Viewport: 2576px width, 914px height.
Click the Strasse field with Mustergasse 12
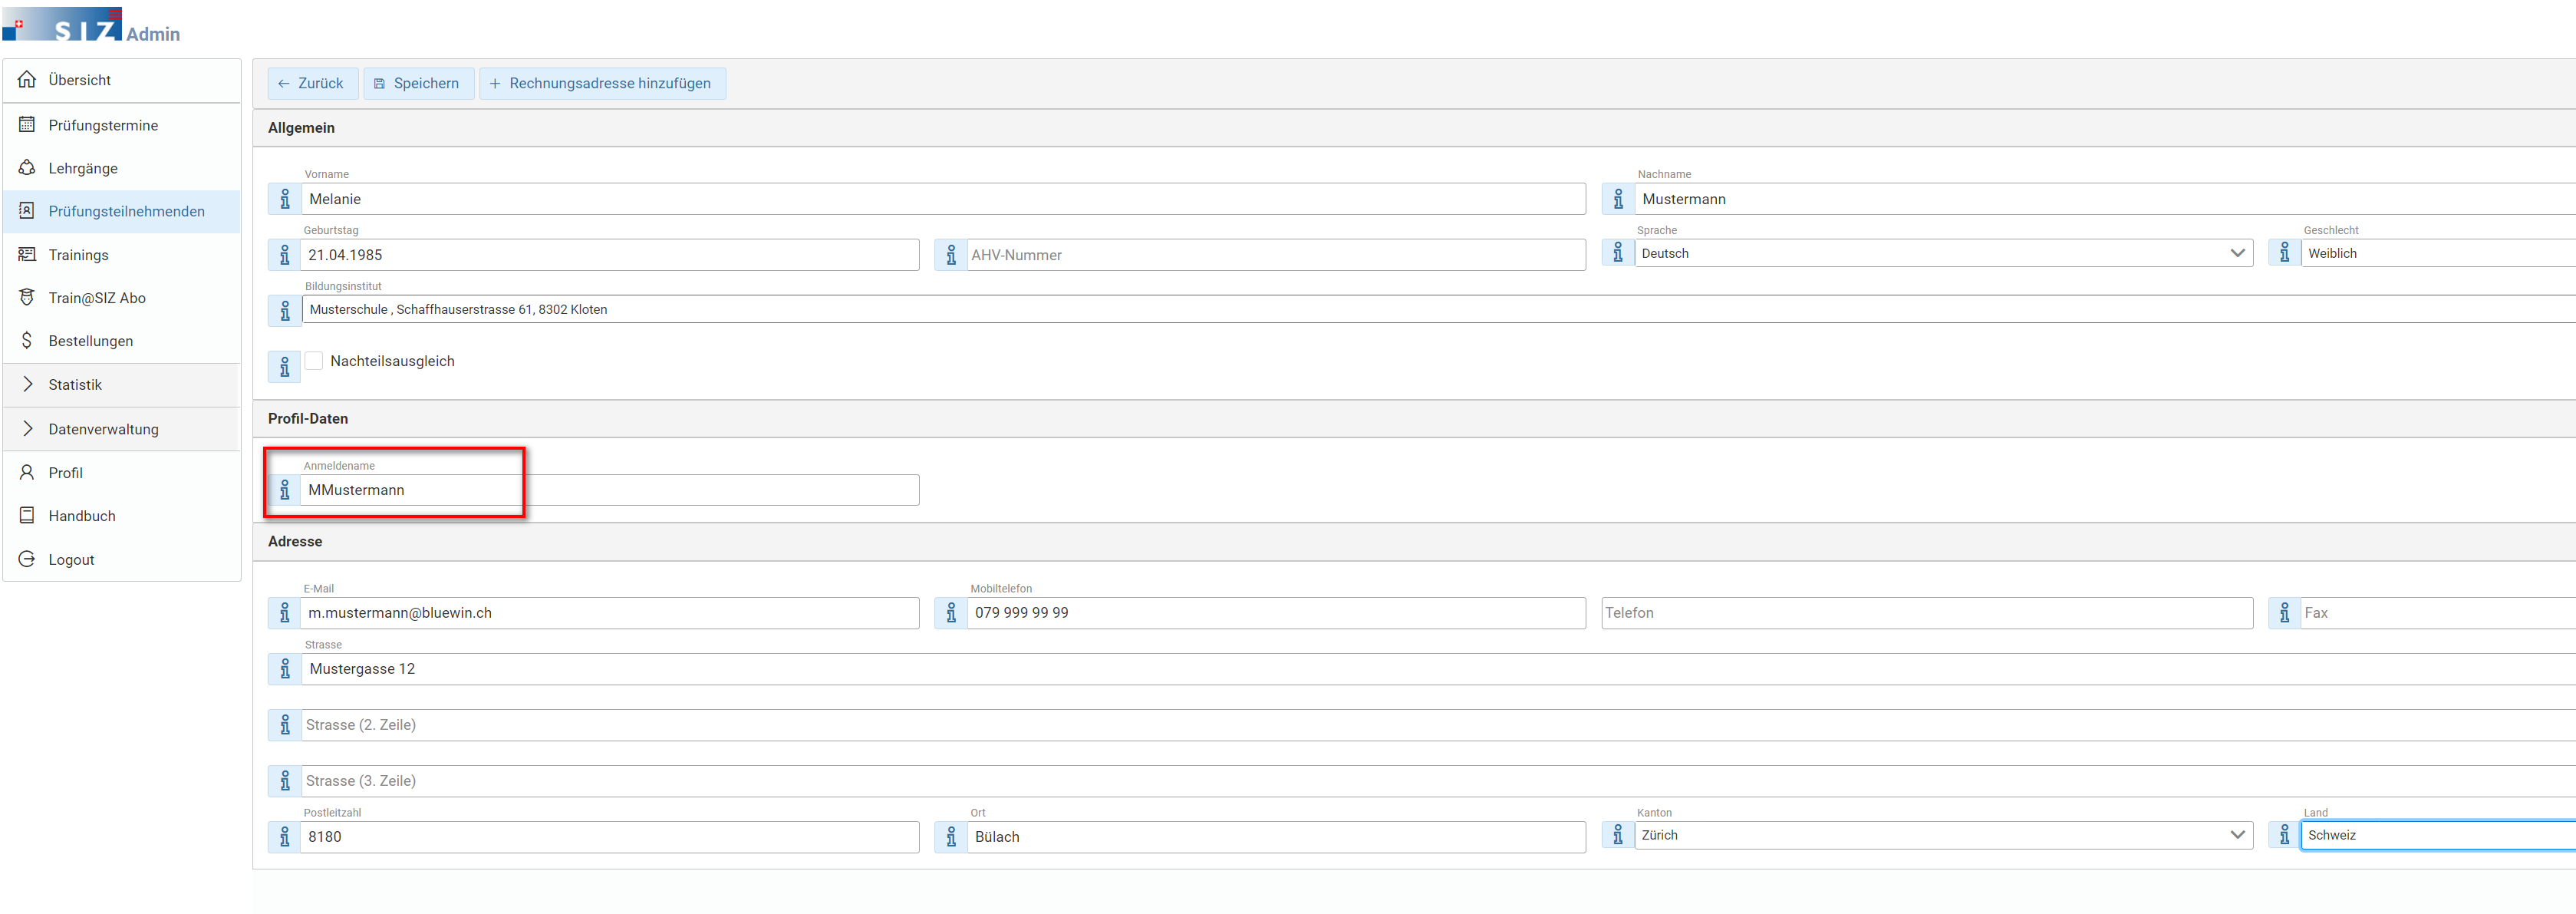(x=1438, y=669)
